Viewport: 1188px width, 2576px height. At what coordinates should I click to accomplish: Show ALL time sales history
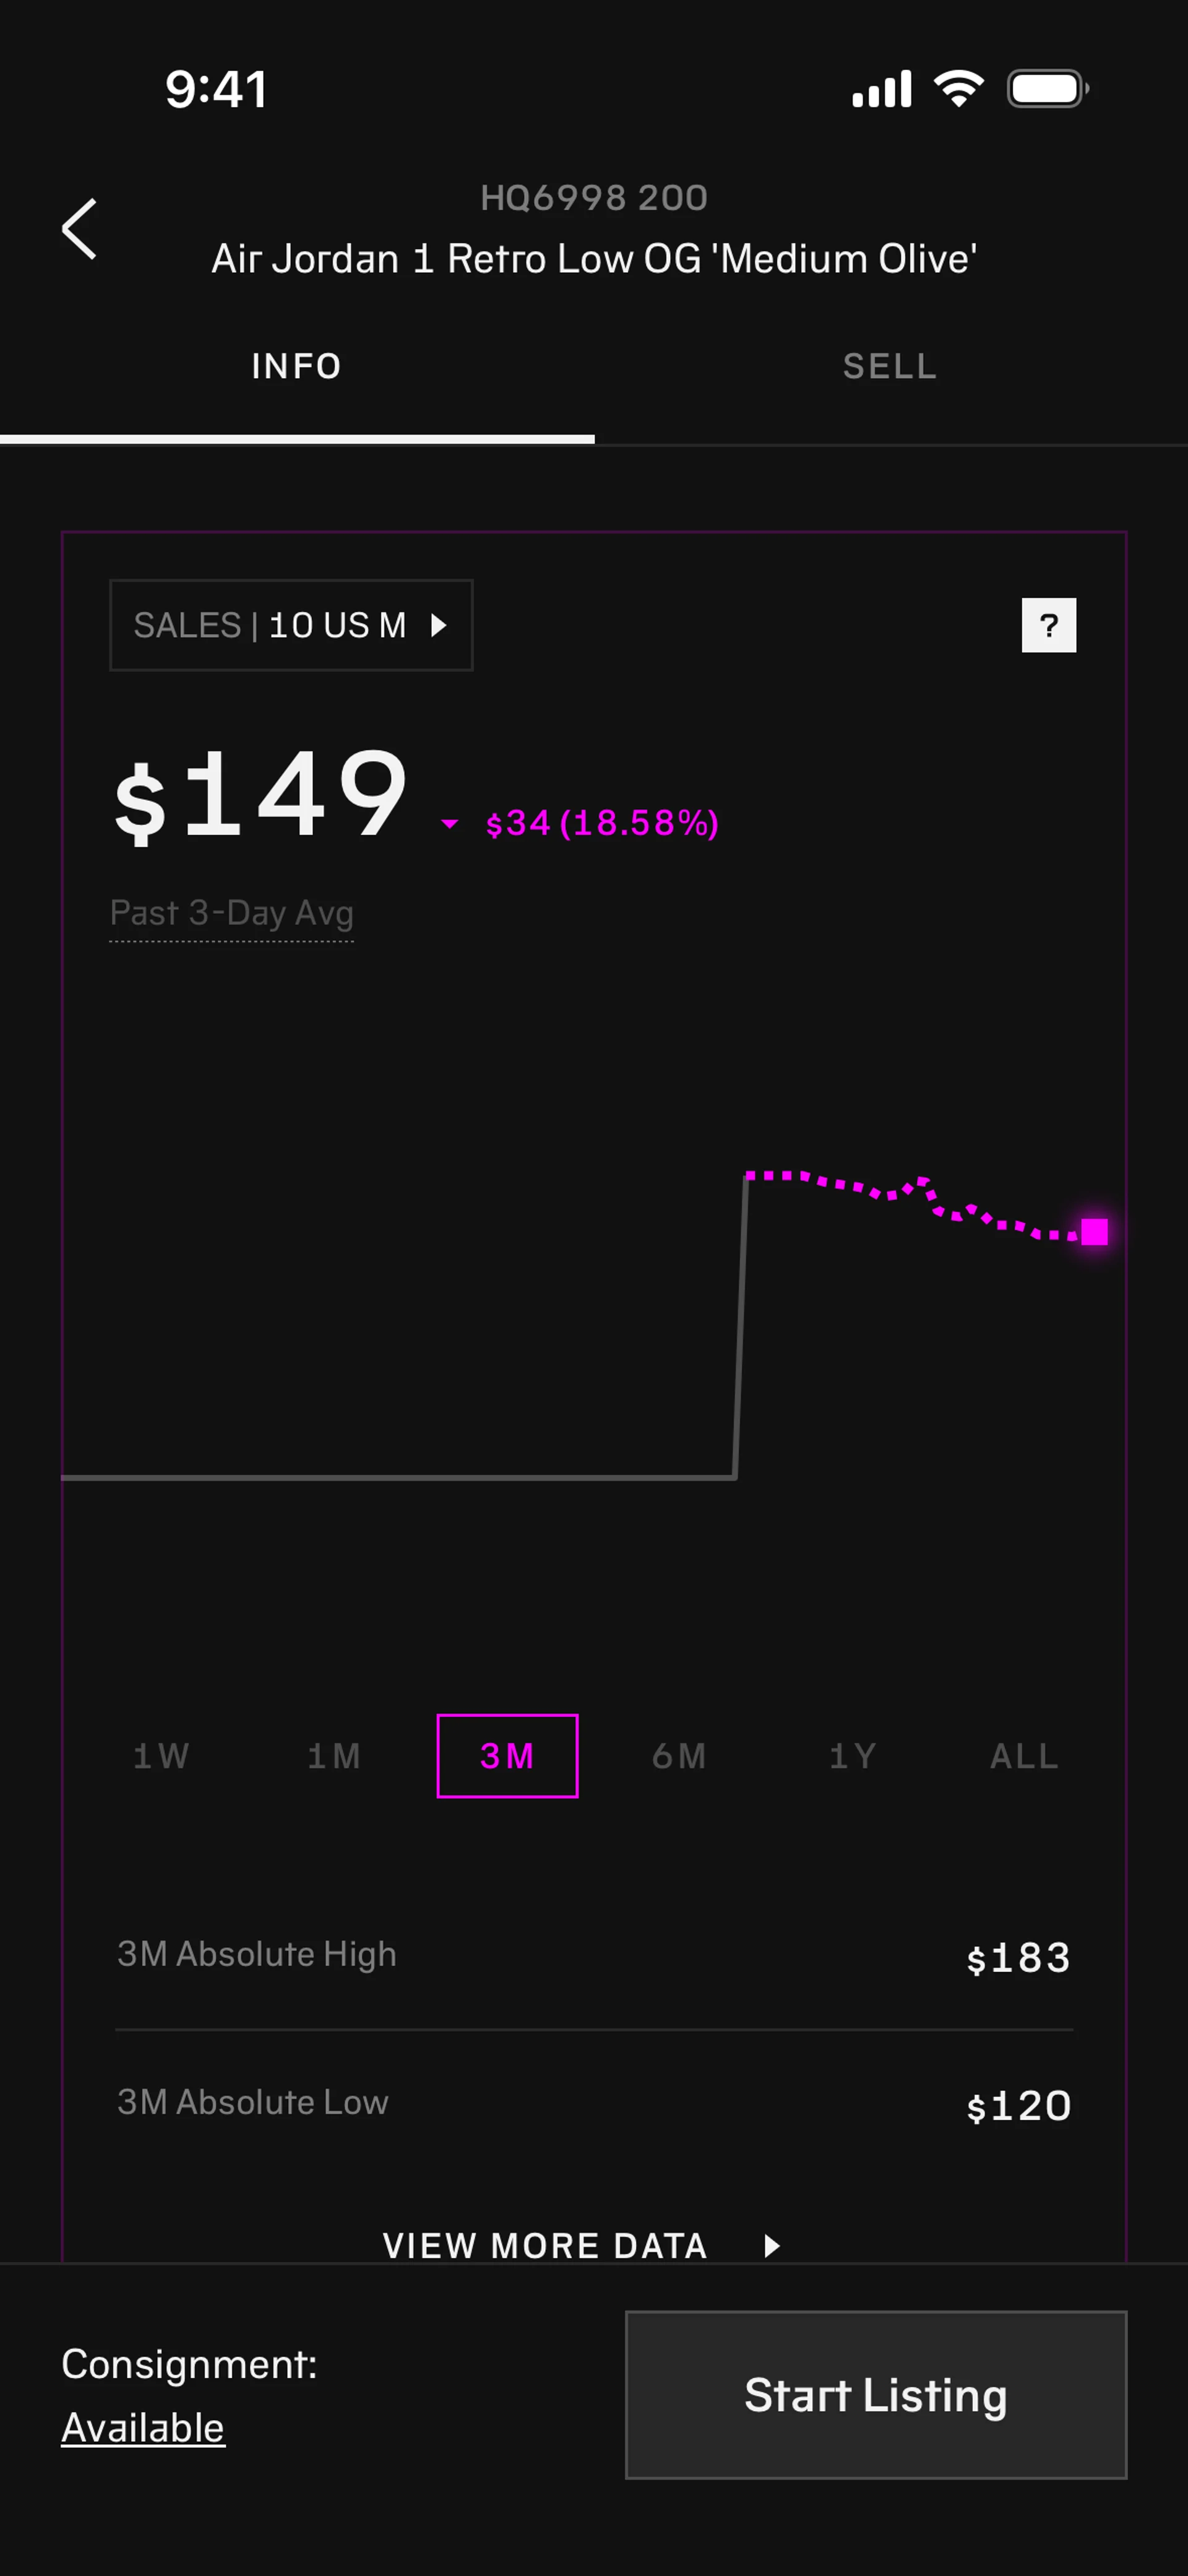click(1024, 1756)
